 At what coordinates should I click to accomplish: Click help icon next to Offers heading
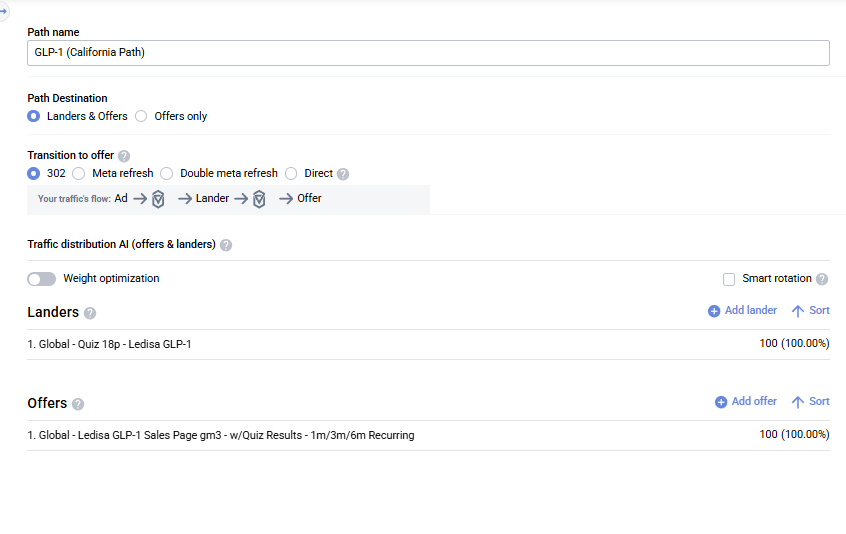tap(78, 404)
